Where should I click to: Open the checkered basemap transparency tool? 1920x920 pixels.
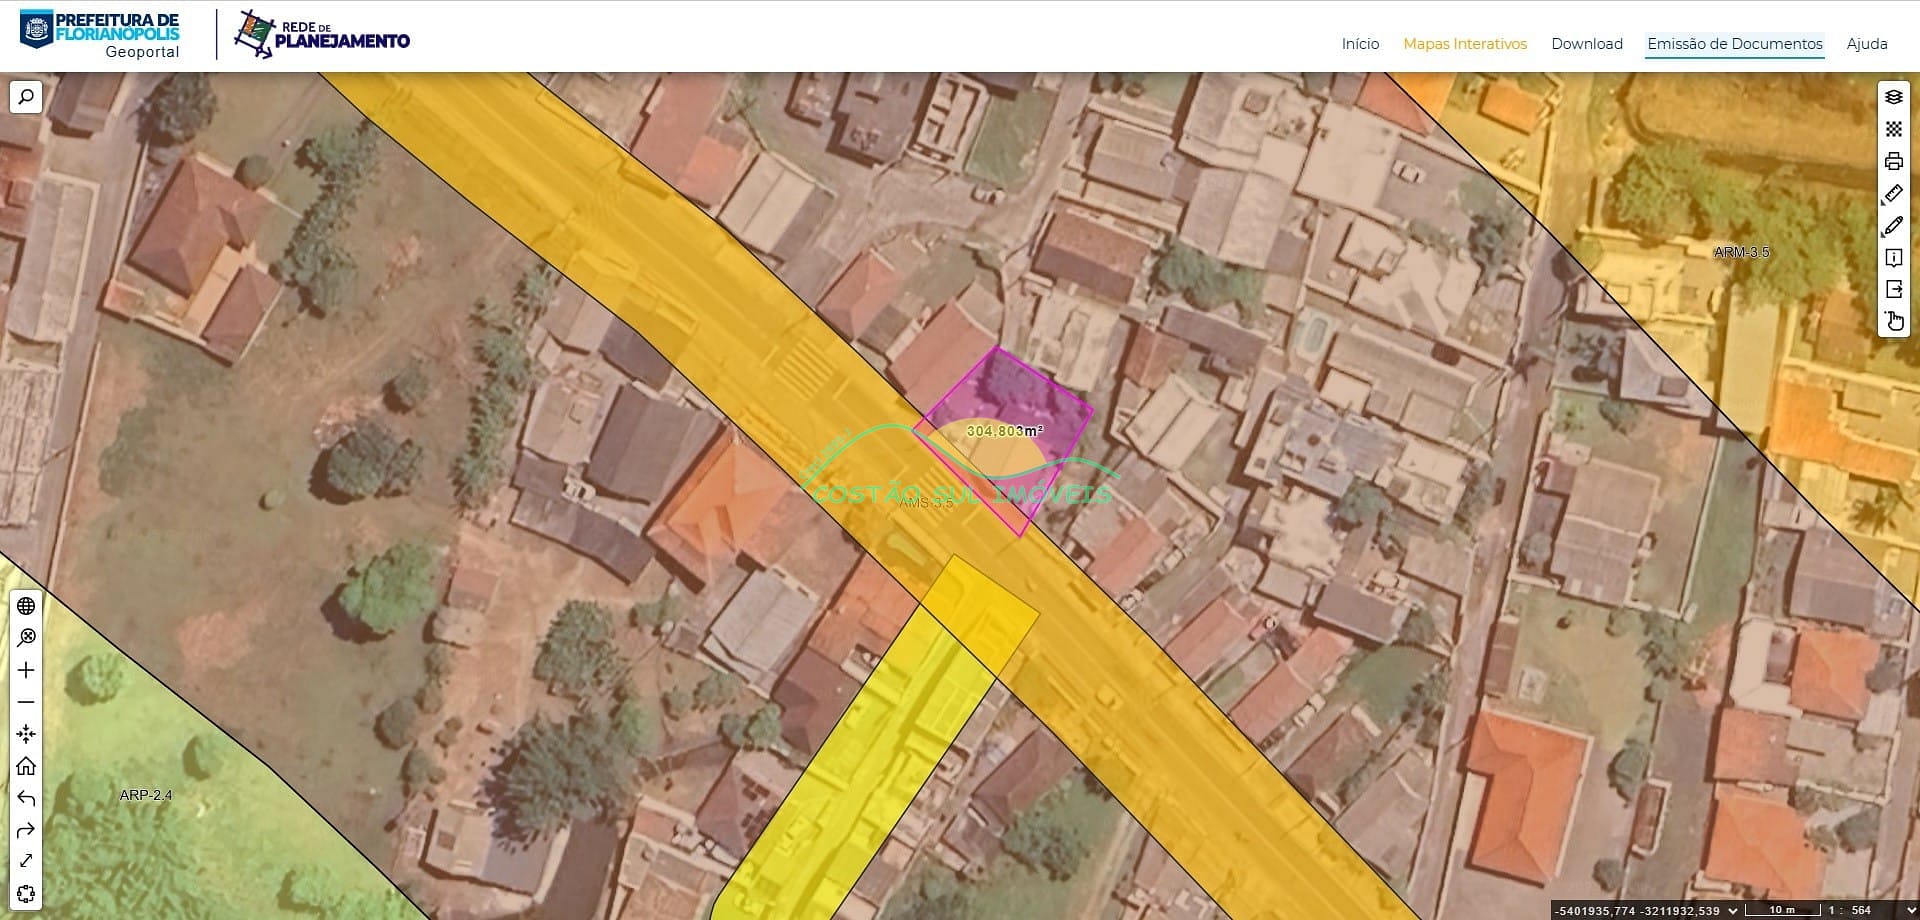click(1893, 129)
